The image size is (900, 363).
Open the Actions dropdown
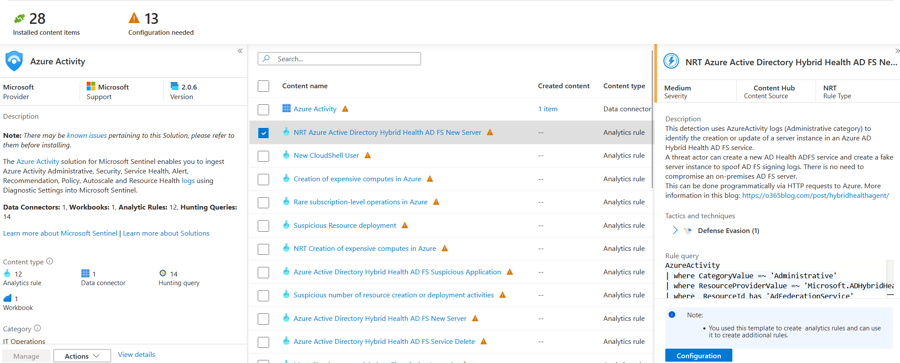pos(82,356)
